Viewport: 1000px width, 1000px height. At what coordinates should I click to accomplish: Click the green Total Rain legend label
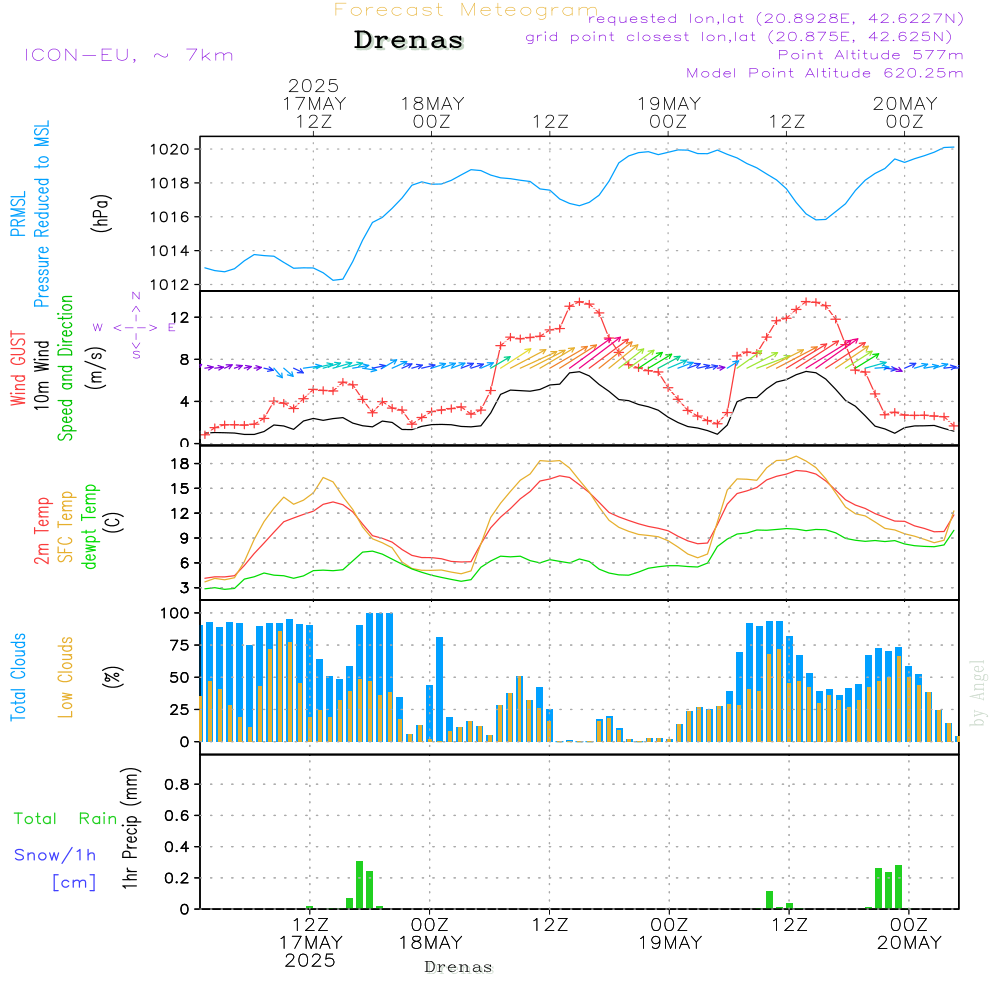(x=66, y=818)
